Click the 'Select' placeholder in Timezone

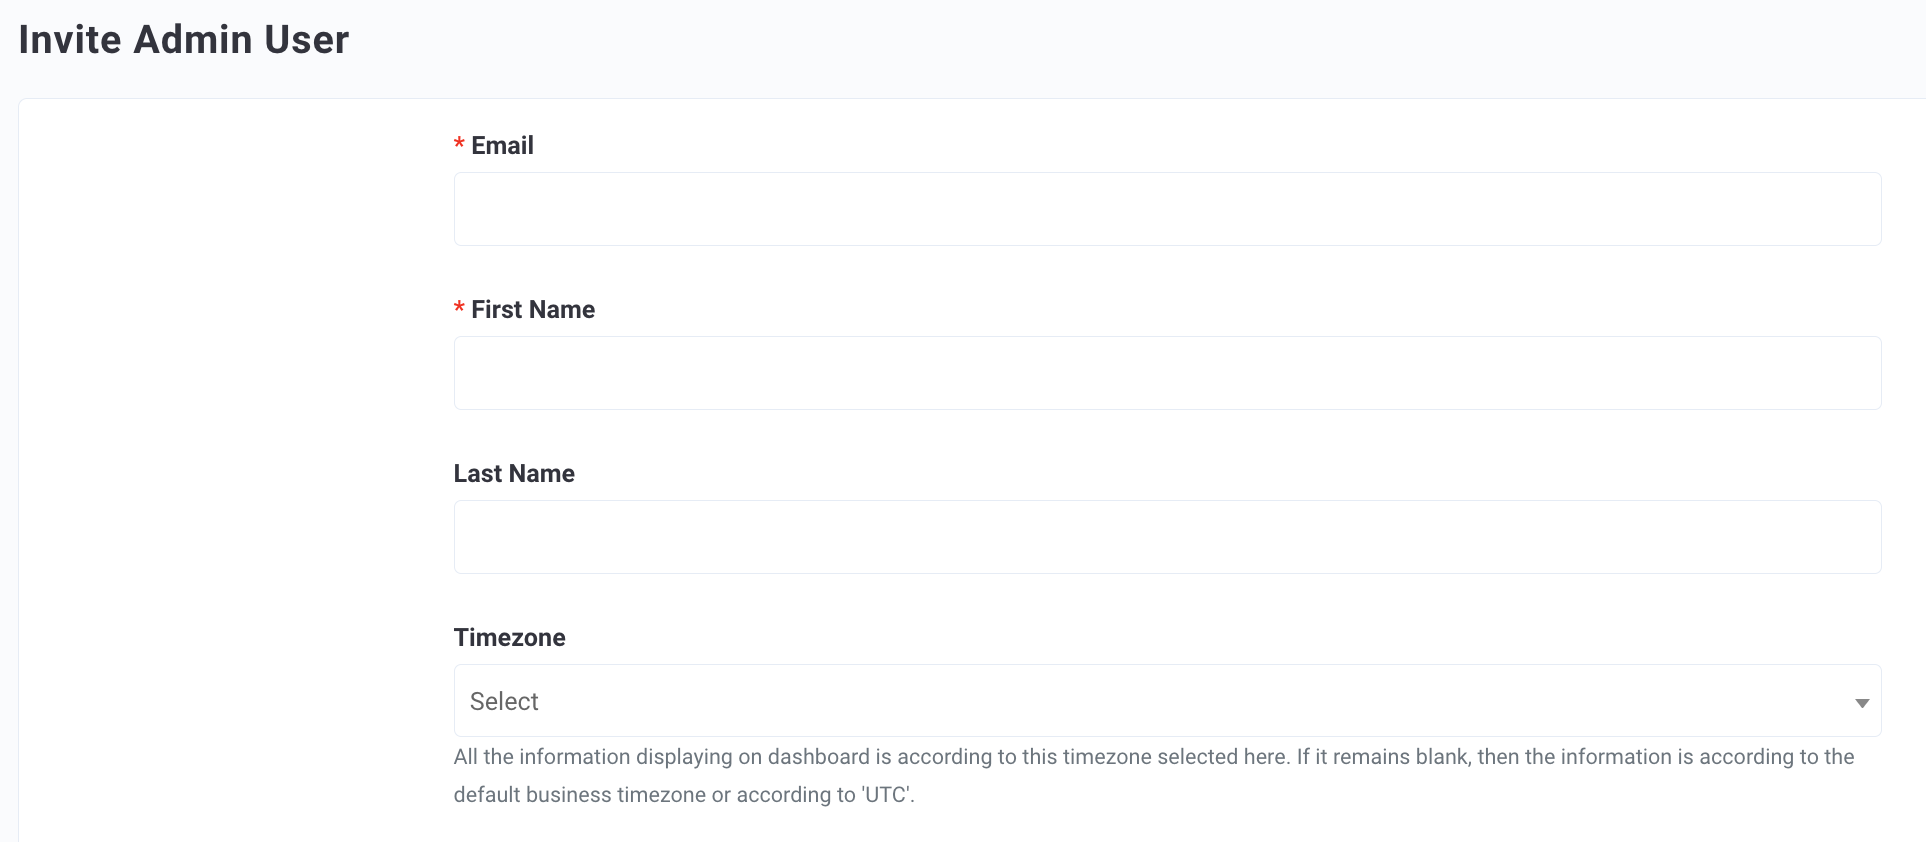pyautogui.click(x=504, y=701)
